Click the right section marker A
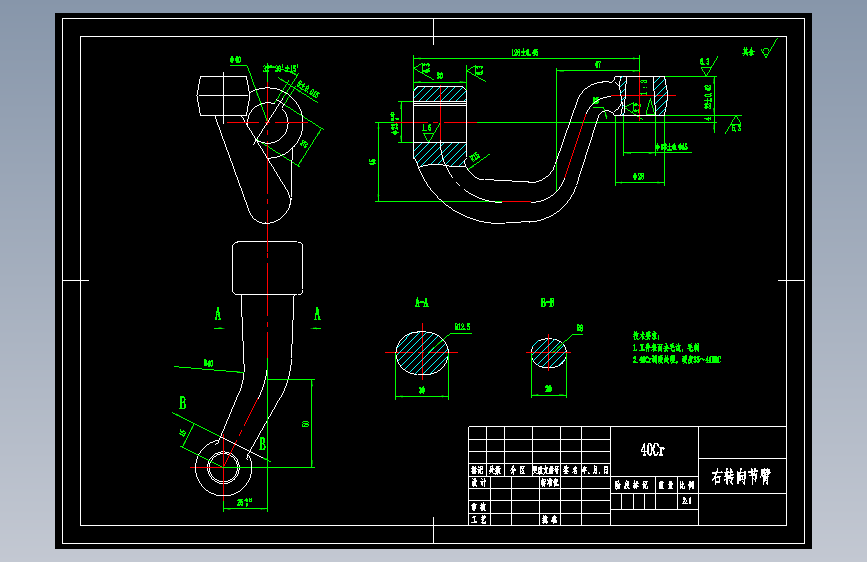Viewport: 867px width, 562px height. click(317, 314)
